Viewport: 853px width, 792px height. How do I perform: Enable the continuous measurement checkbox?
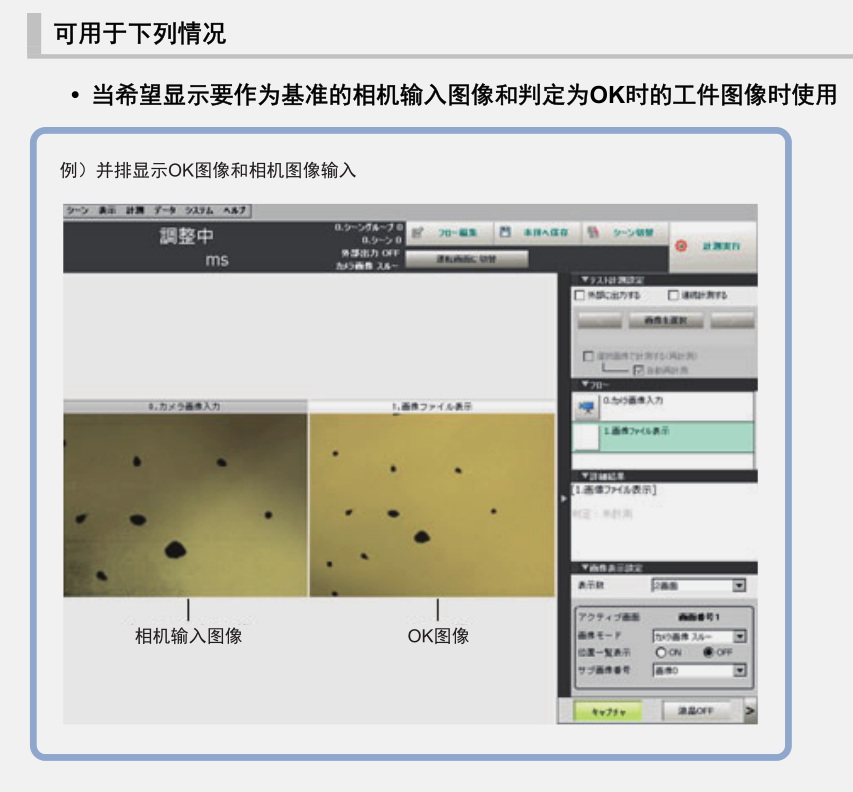pos(673,295)
